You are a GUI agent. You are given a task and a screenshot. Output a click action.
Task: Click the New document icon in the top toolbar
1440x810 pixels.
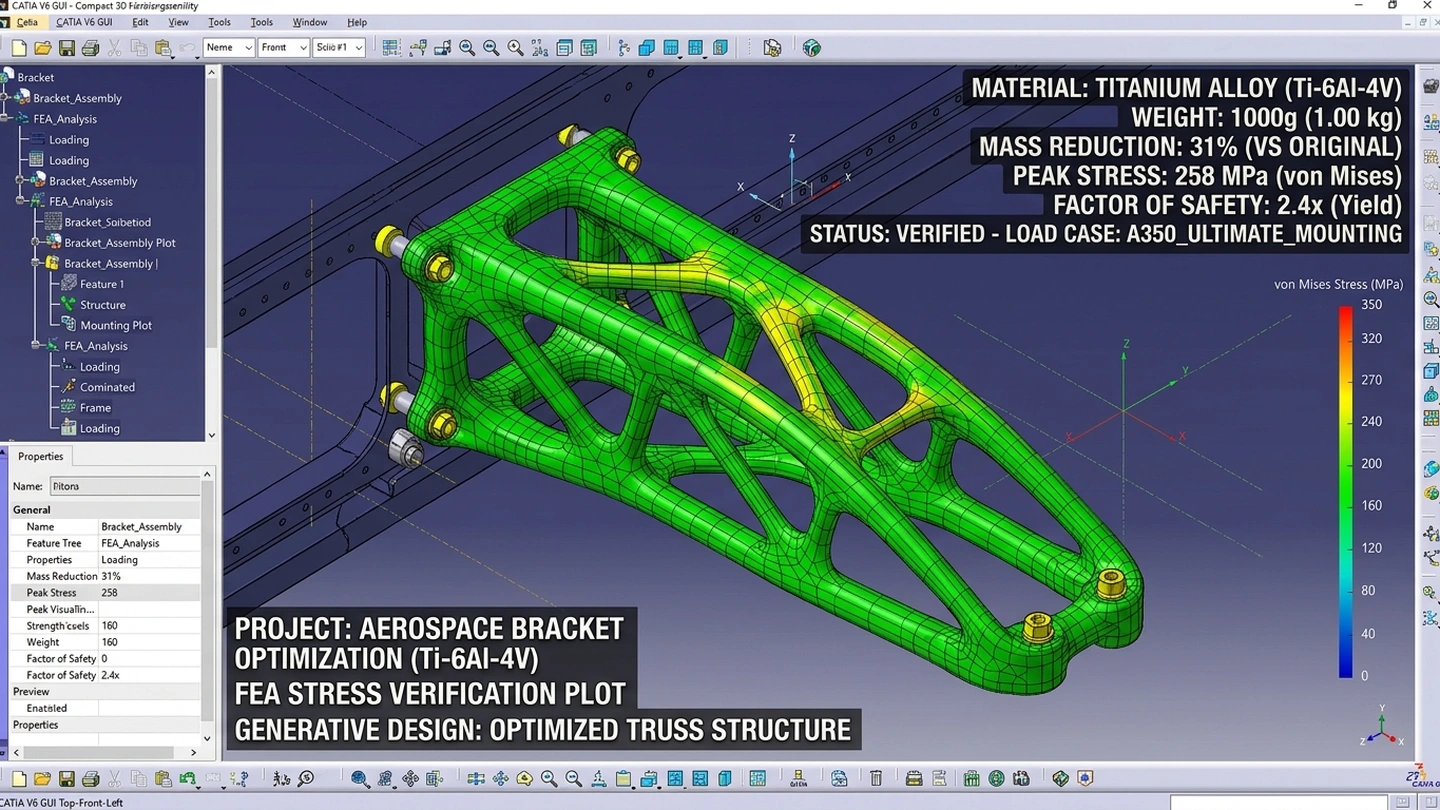coord(18,48)
